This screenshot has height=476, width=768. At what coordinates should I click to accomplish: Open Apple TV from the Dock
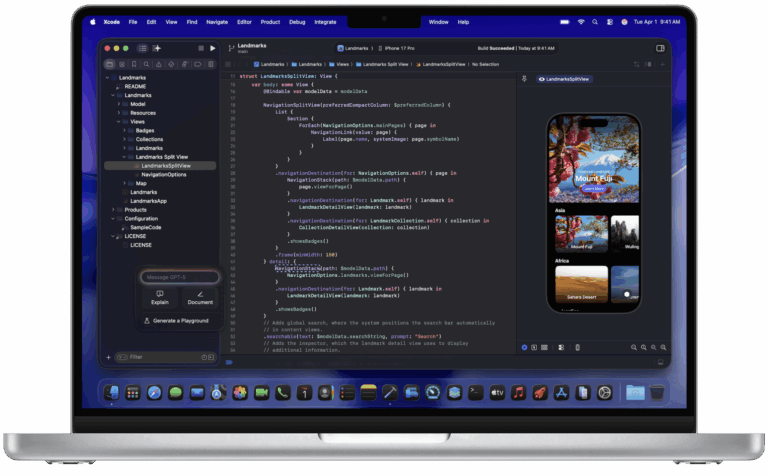click(496, 393)
